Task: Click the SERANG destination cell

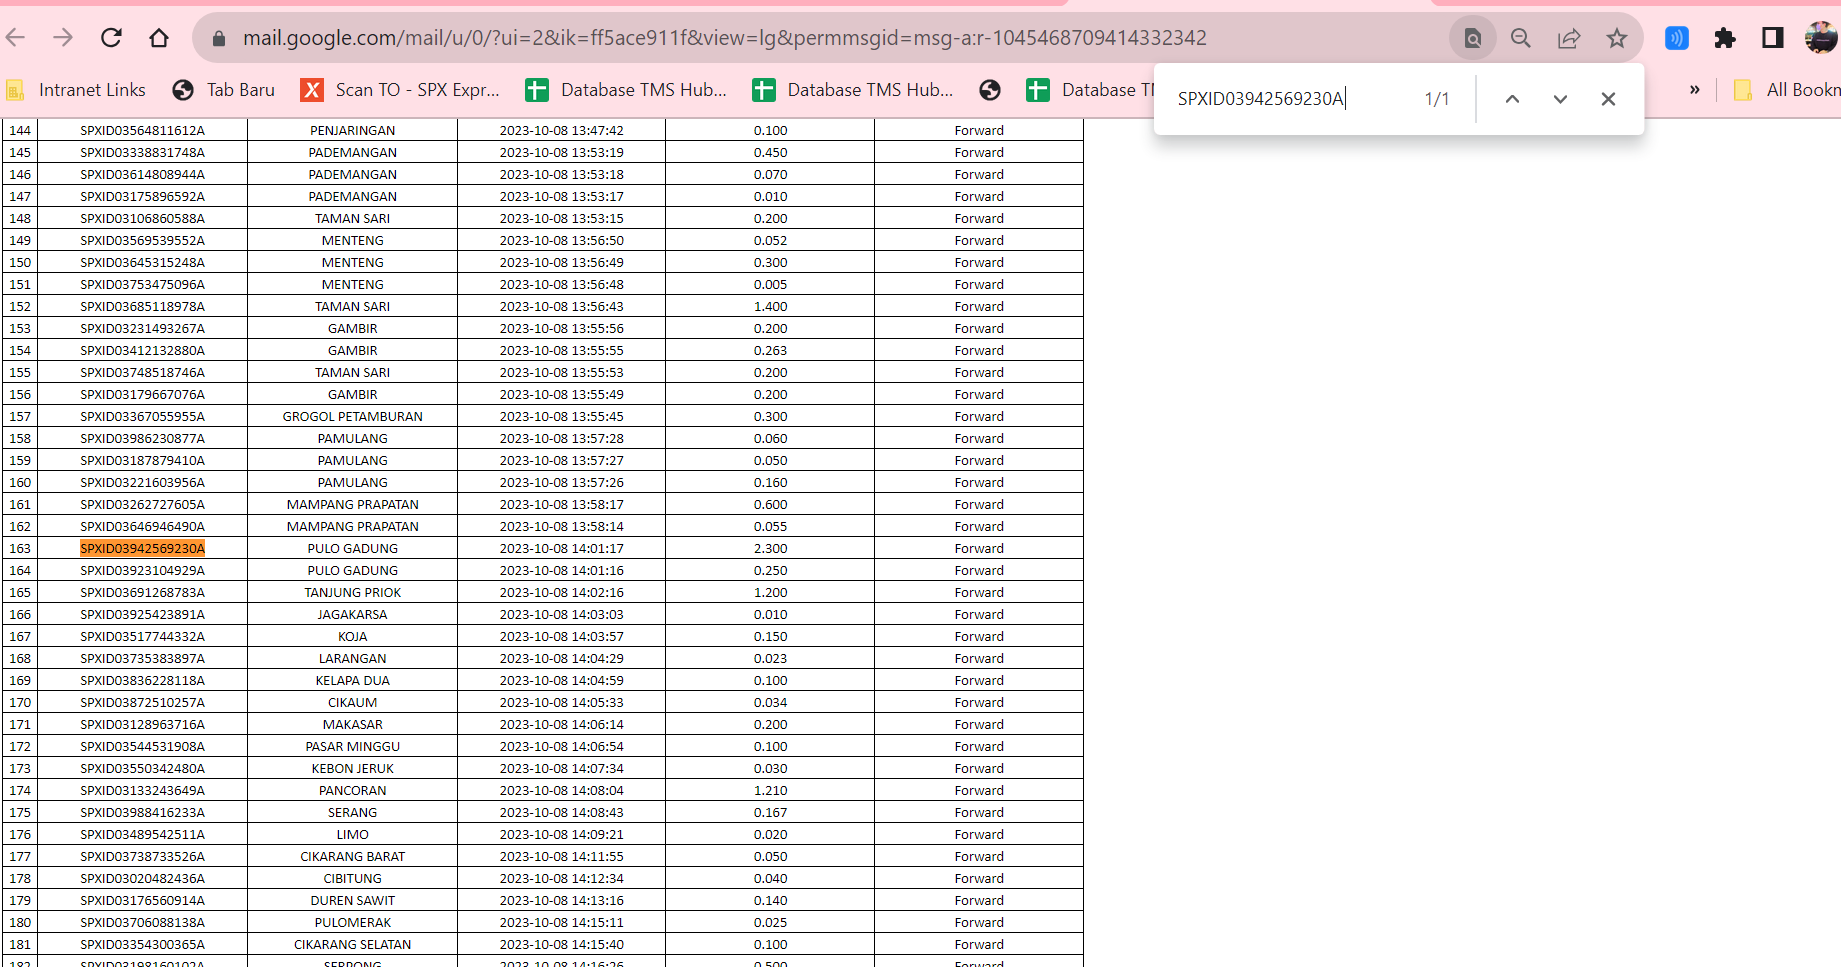Action: (x=353, y=812)
